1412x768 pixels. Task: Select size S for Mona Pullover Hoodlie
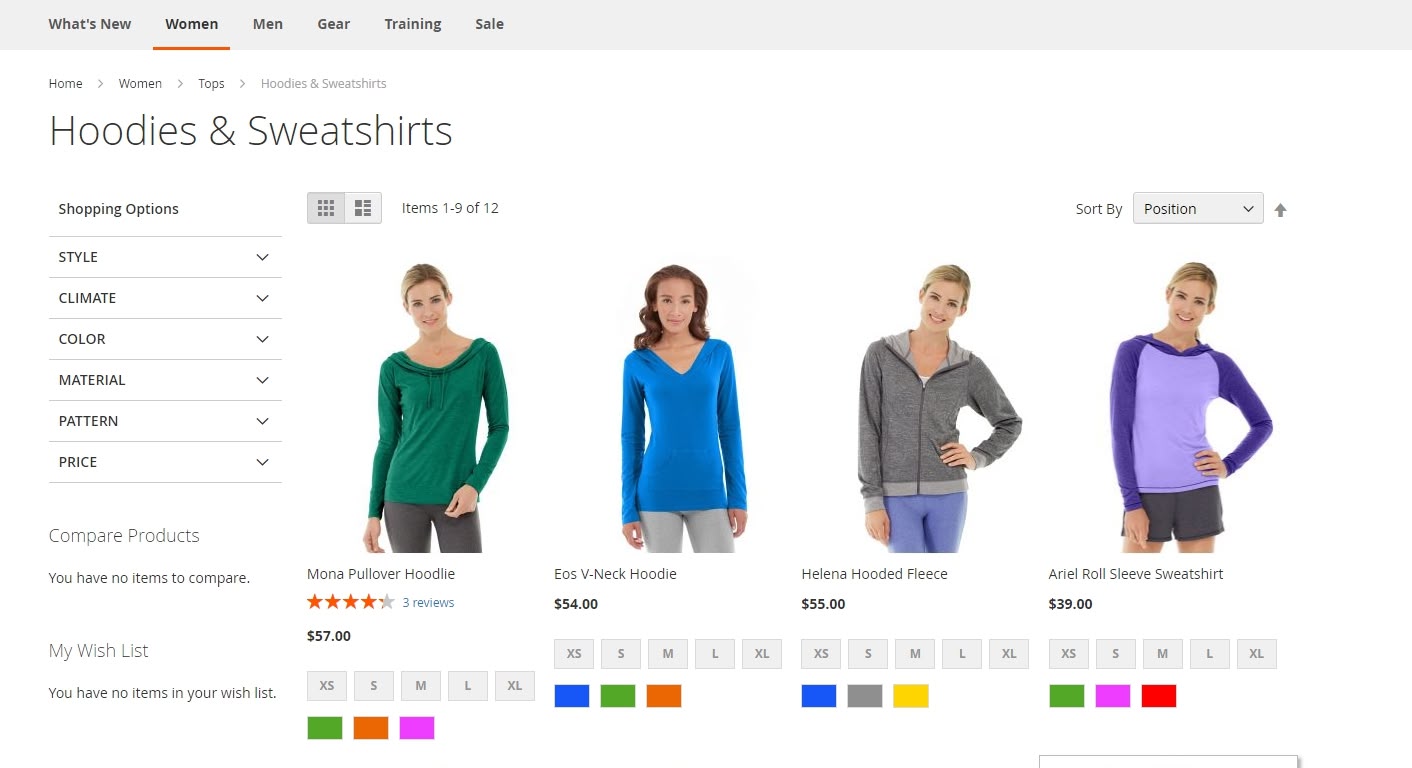pyautogui.click(x=374, y=686)
